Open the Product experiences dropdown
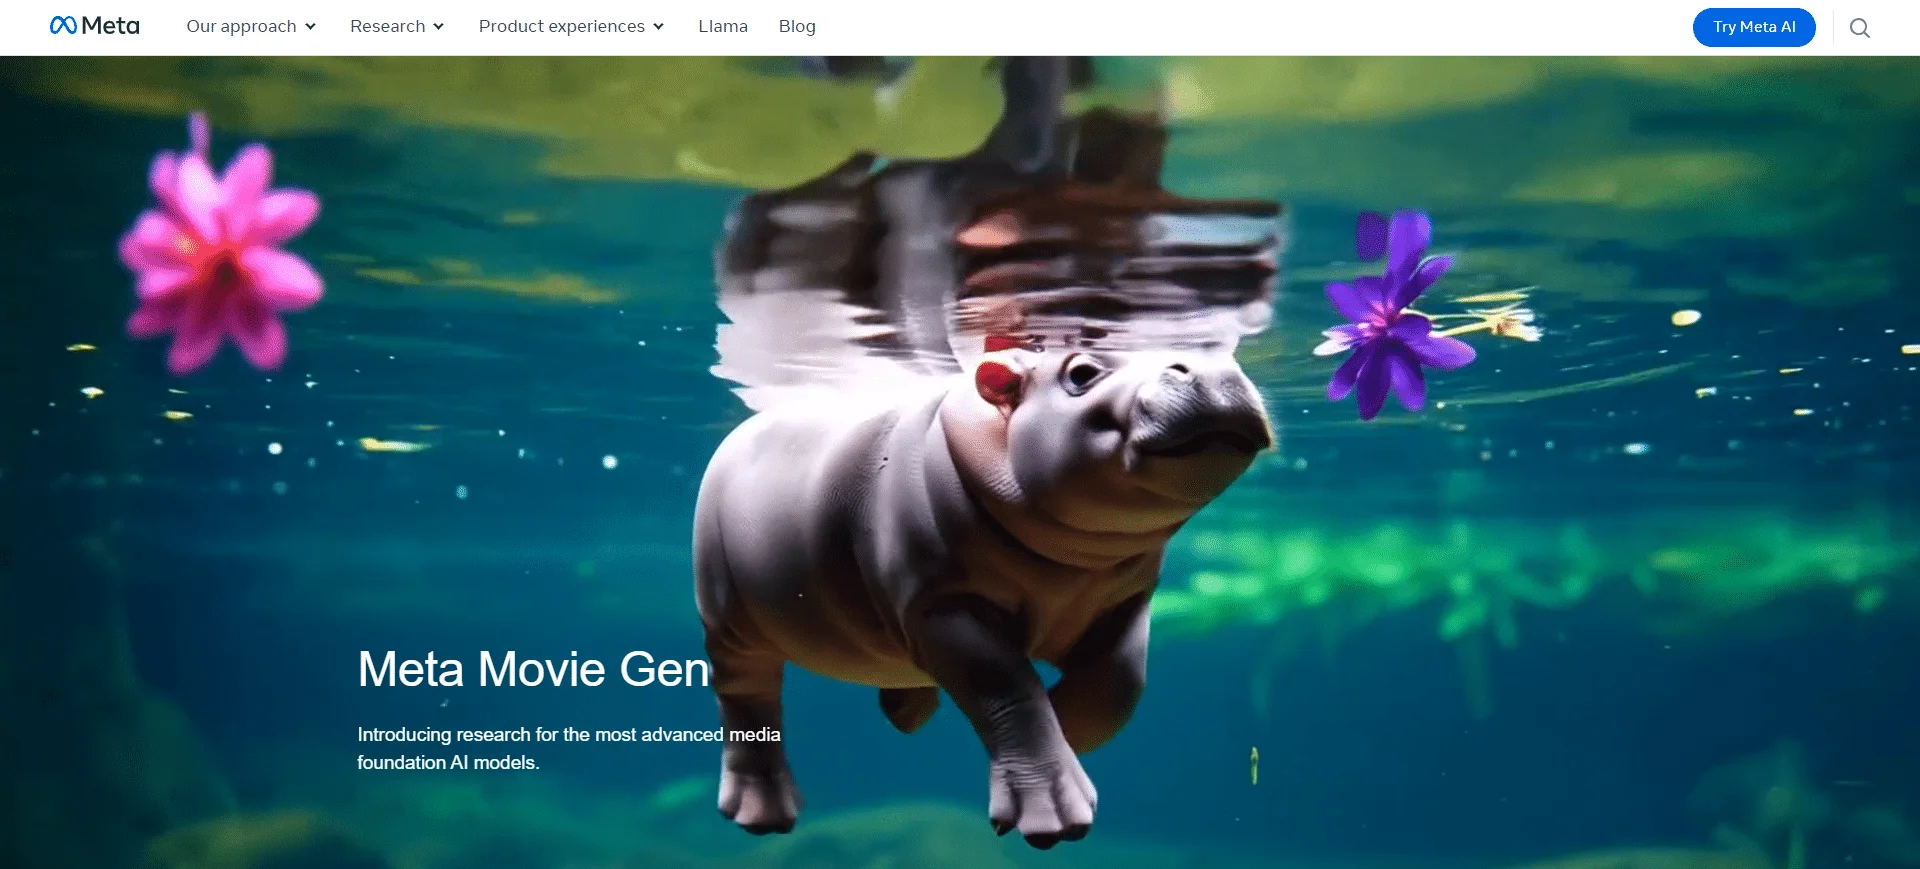Viewport: 1920px width, 869px height. click(571, 26)
